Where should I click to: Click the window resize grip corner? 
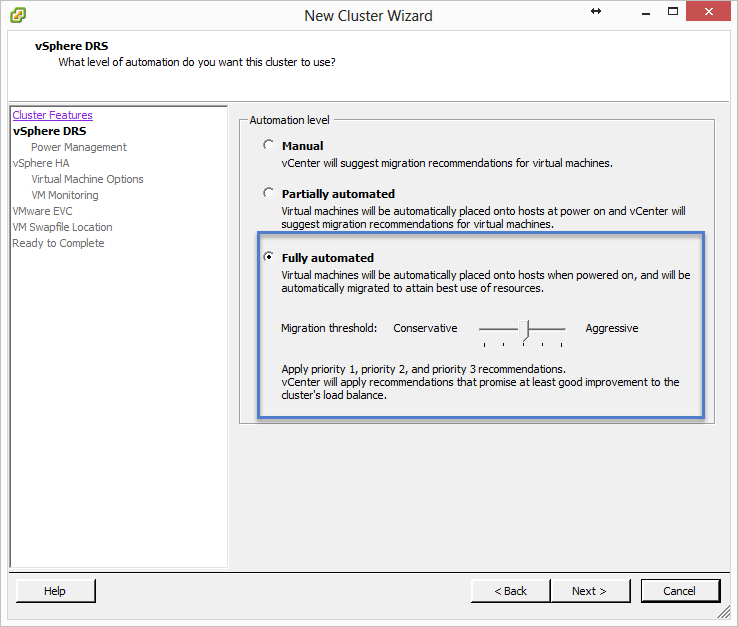pyautogui.click(x=723, y=611)
